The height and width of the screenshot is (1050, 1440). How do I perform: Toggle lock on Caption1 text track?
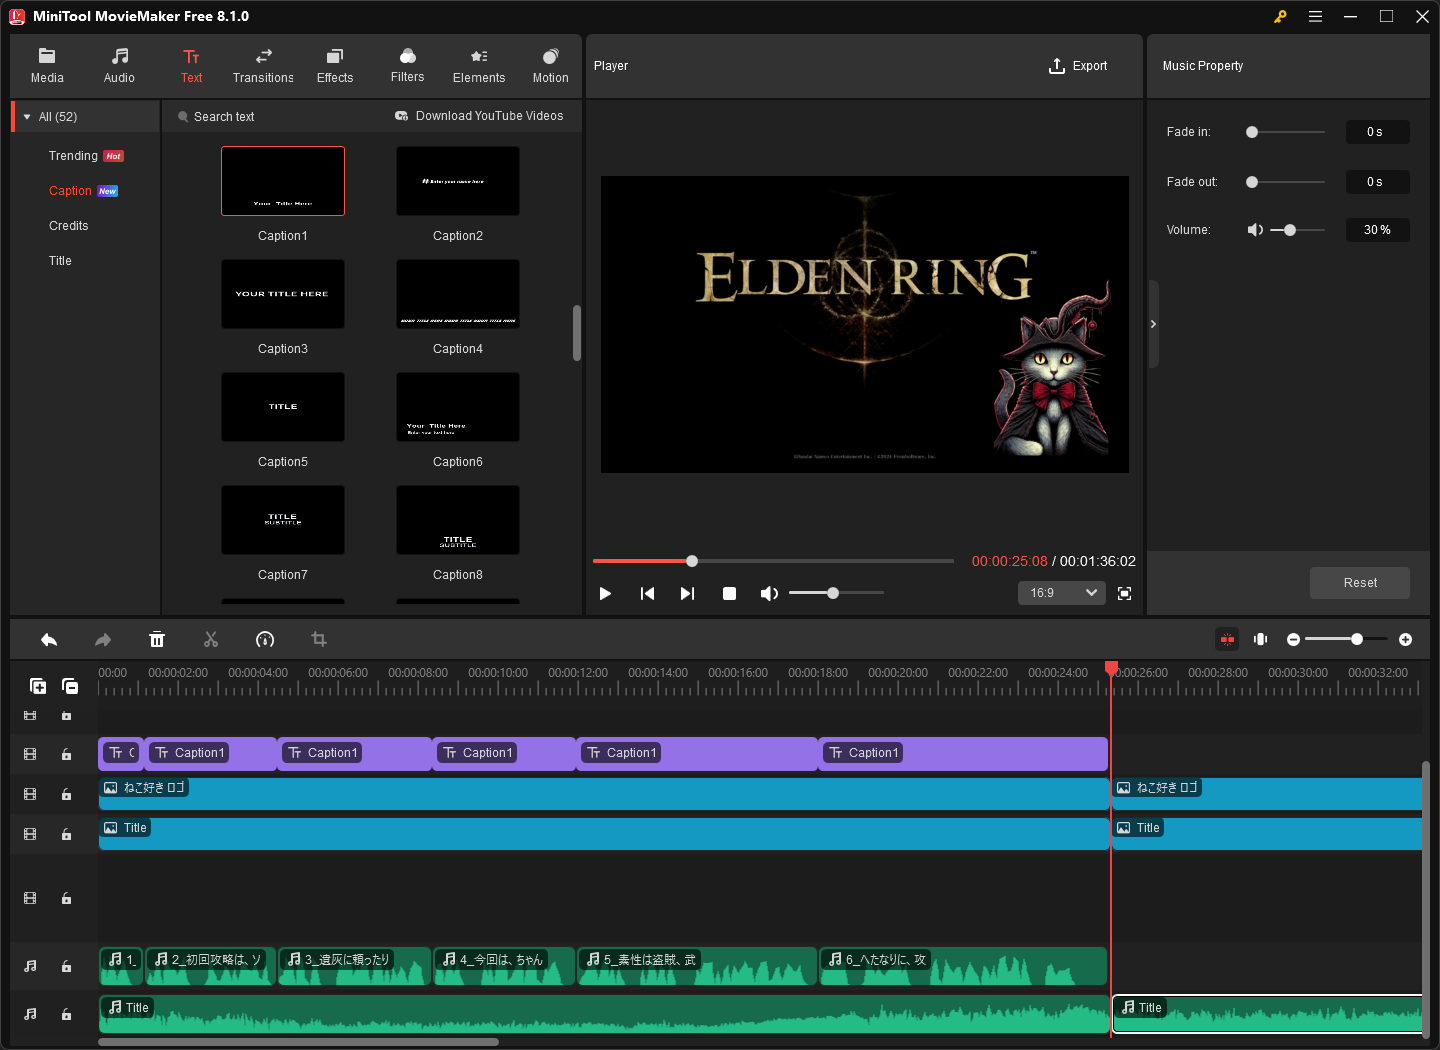[x=66, y=754]
